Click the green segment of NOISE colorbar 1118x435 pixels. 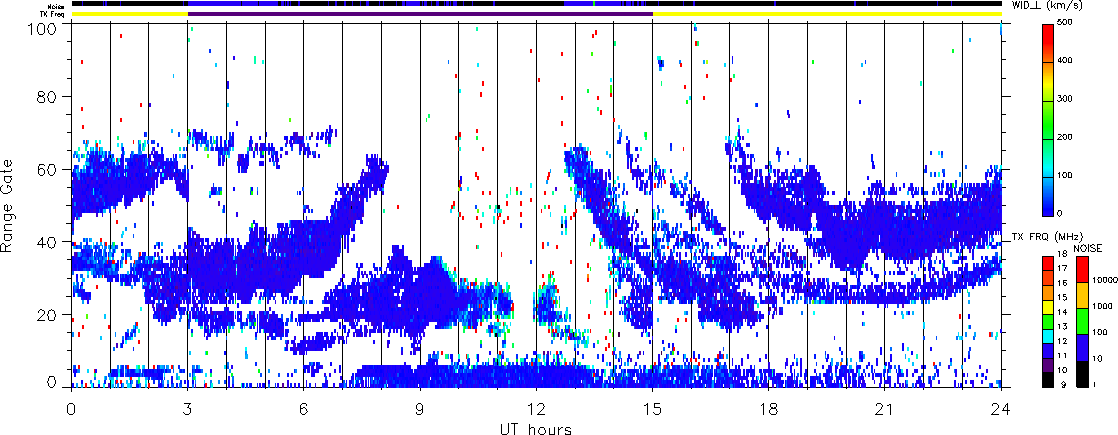pyautogui.click(x=1082, y=321)
